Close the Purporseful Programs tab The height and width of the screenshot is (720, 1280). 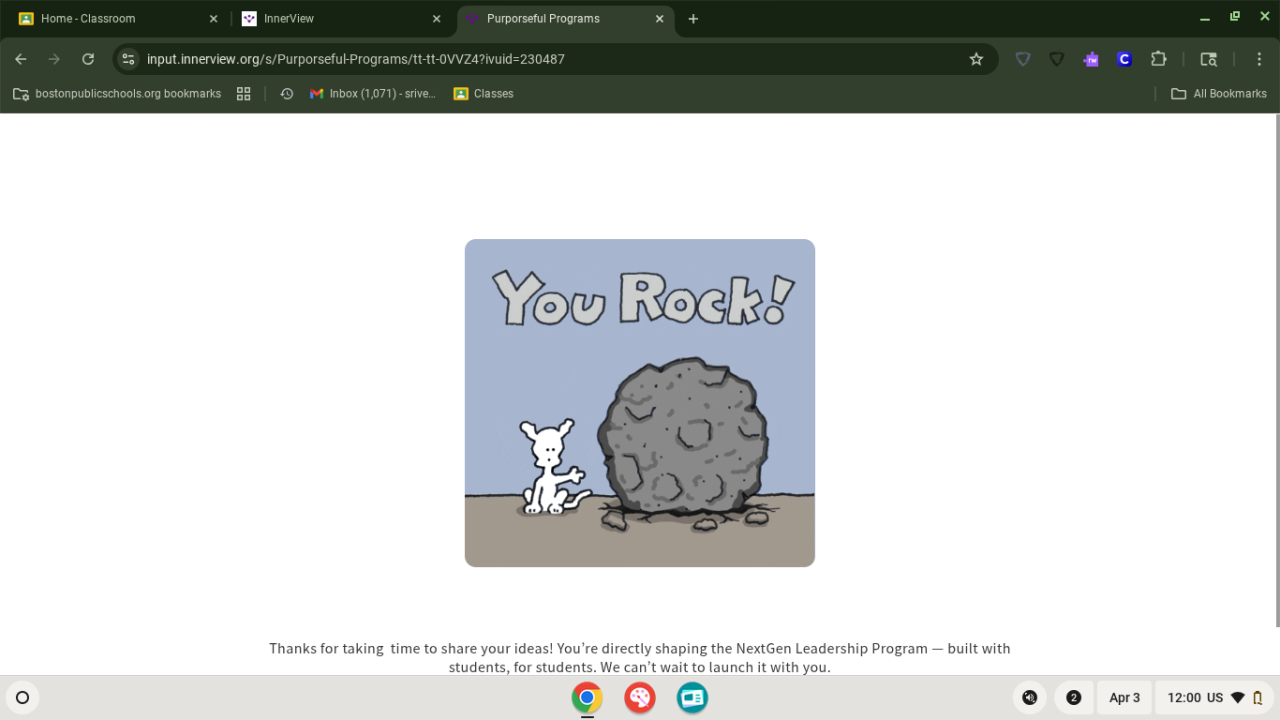659,19
